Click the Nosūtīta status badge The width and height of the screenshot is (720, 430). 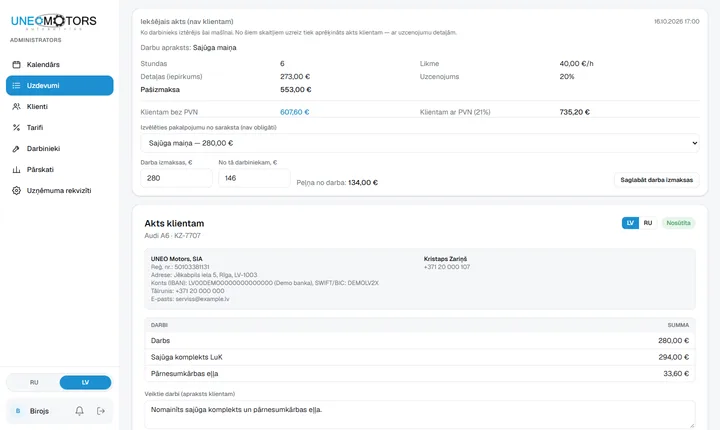(x=678, y=223)
